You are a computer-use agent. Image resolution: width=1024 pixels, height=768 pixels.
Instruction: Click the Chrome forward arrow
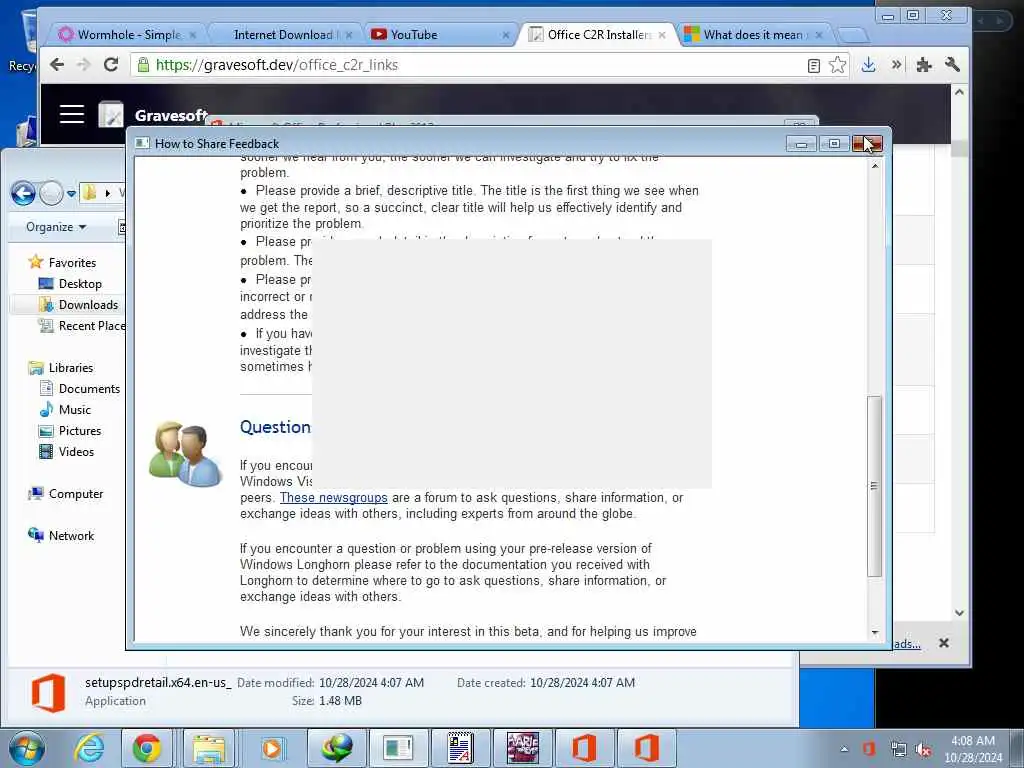pos(84,65)
